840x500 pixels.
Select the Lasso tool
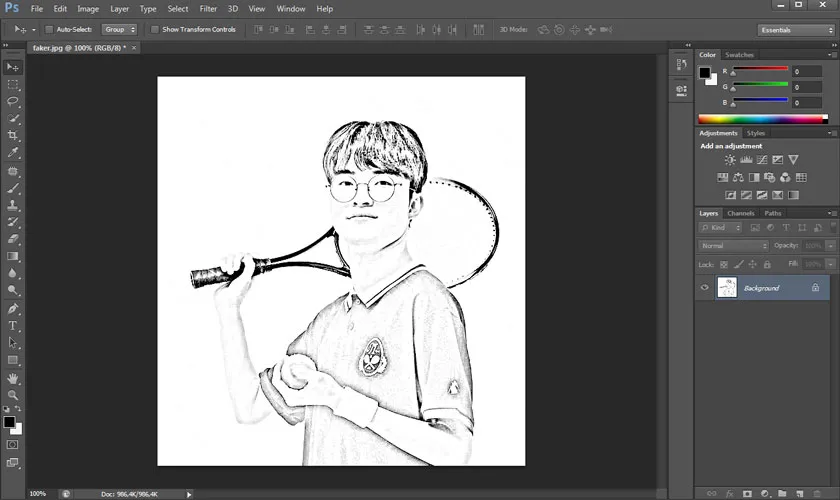pos(13,101)
